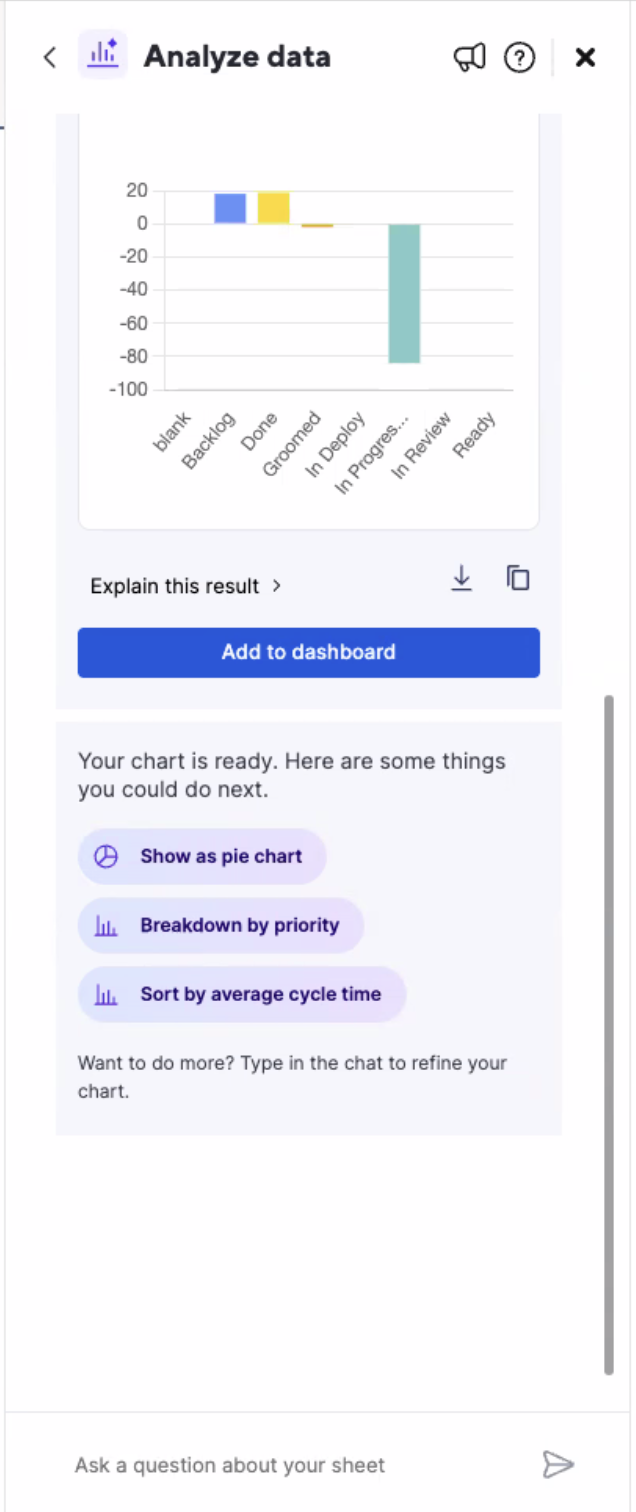Select the send arrow to submit a question
Image resolution: width=636 pixels, height=1512 pixels.
[558, 1464]
